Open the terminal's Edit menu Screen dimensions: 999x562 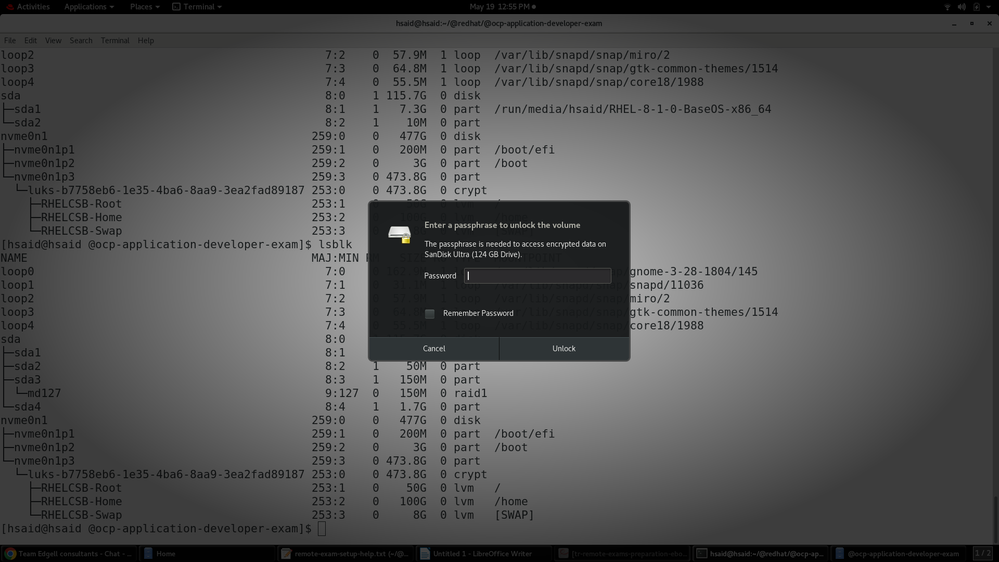click(30, 41)
